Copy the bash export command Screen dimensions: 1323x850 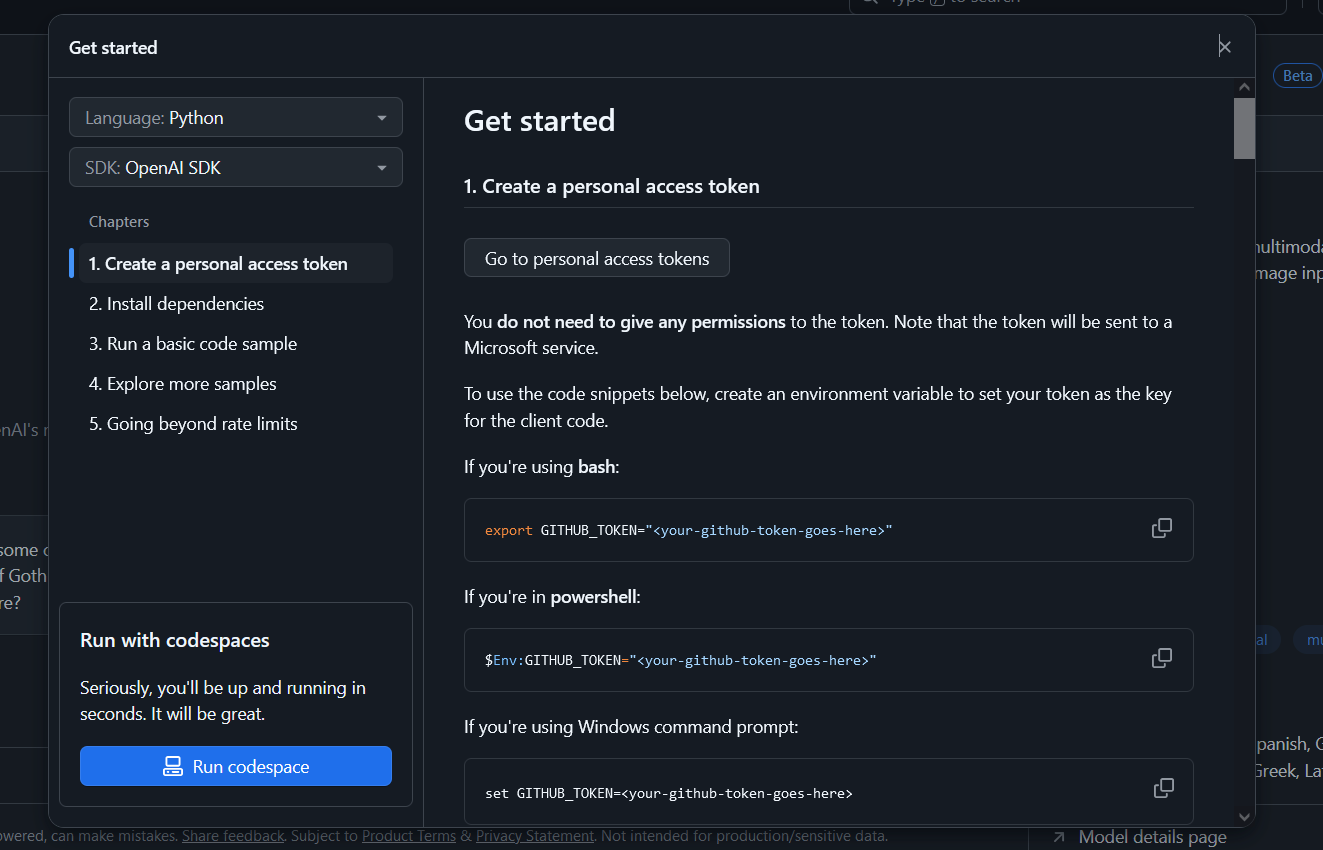coord(1161,529)
